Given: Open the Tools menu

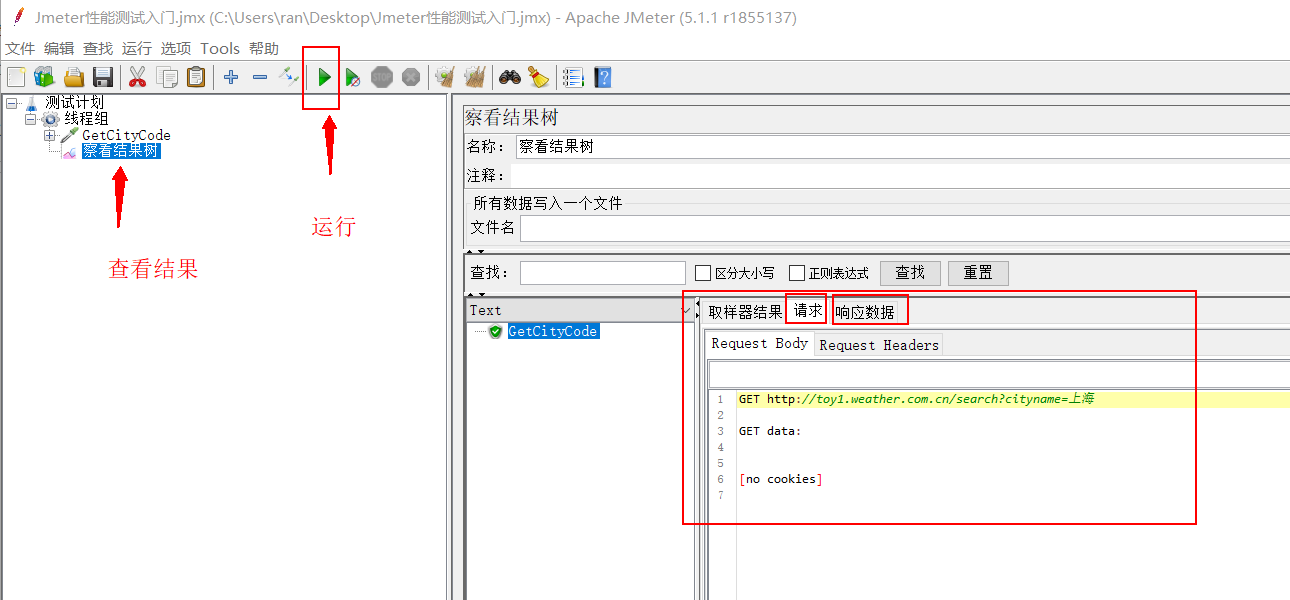Looking at the screenshot, I should tap(220, 48).
